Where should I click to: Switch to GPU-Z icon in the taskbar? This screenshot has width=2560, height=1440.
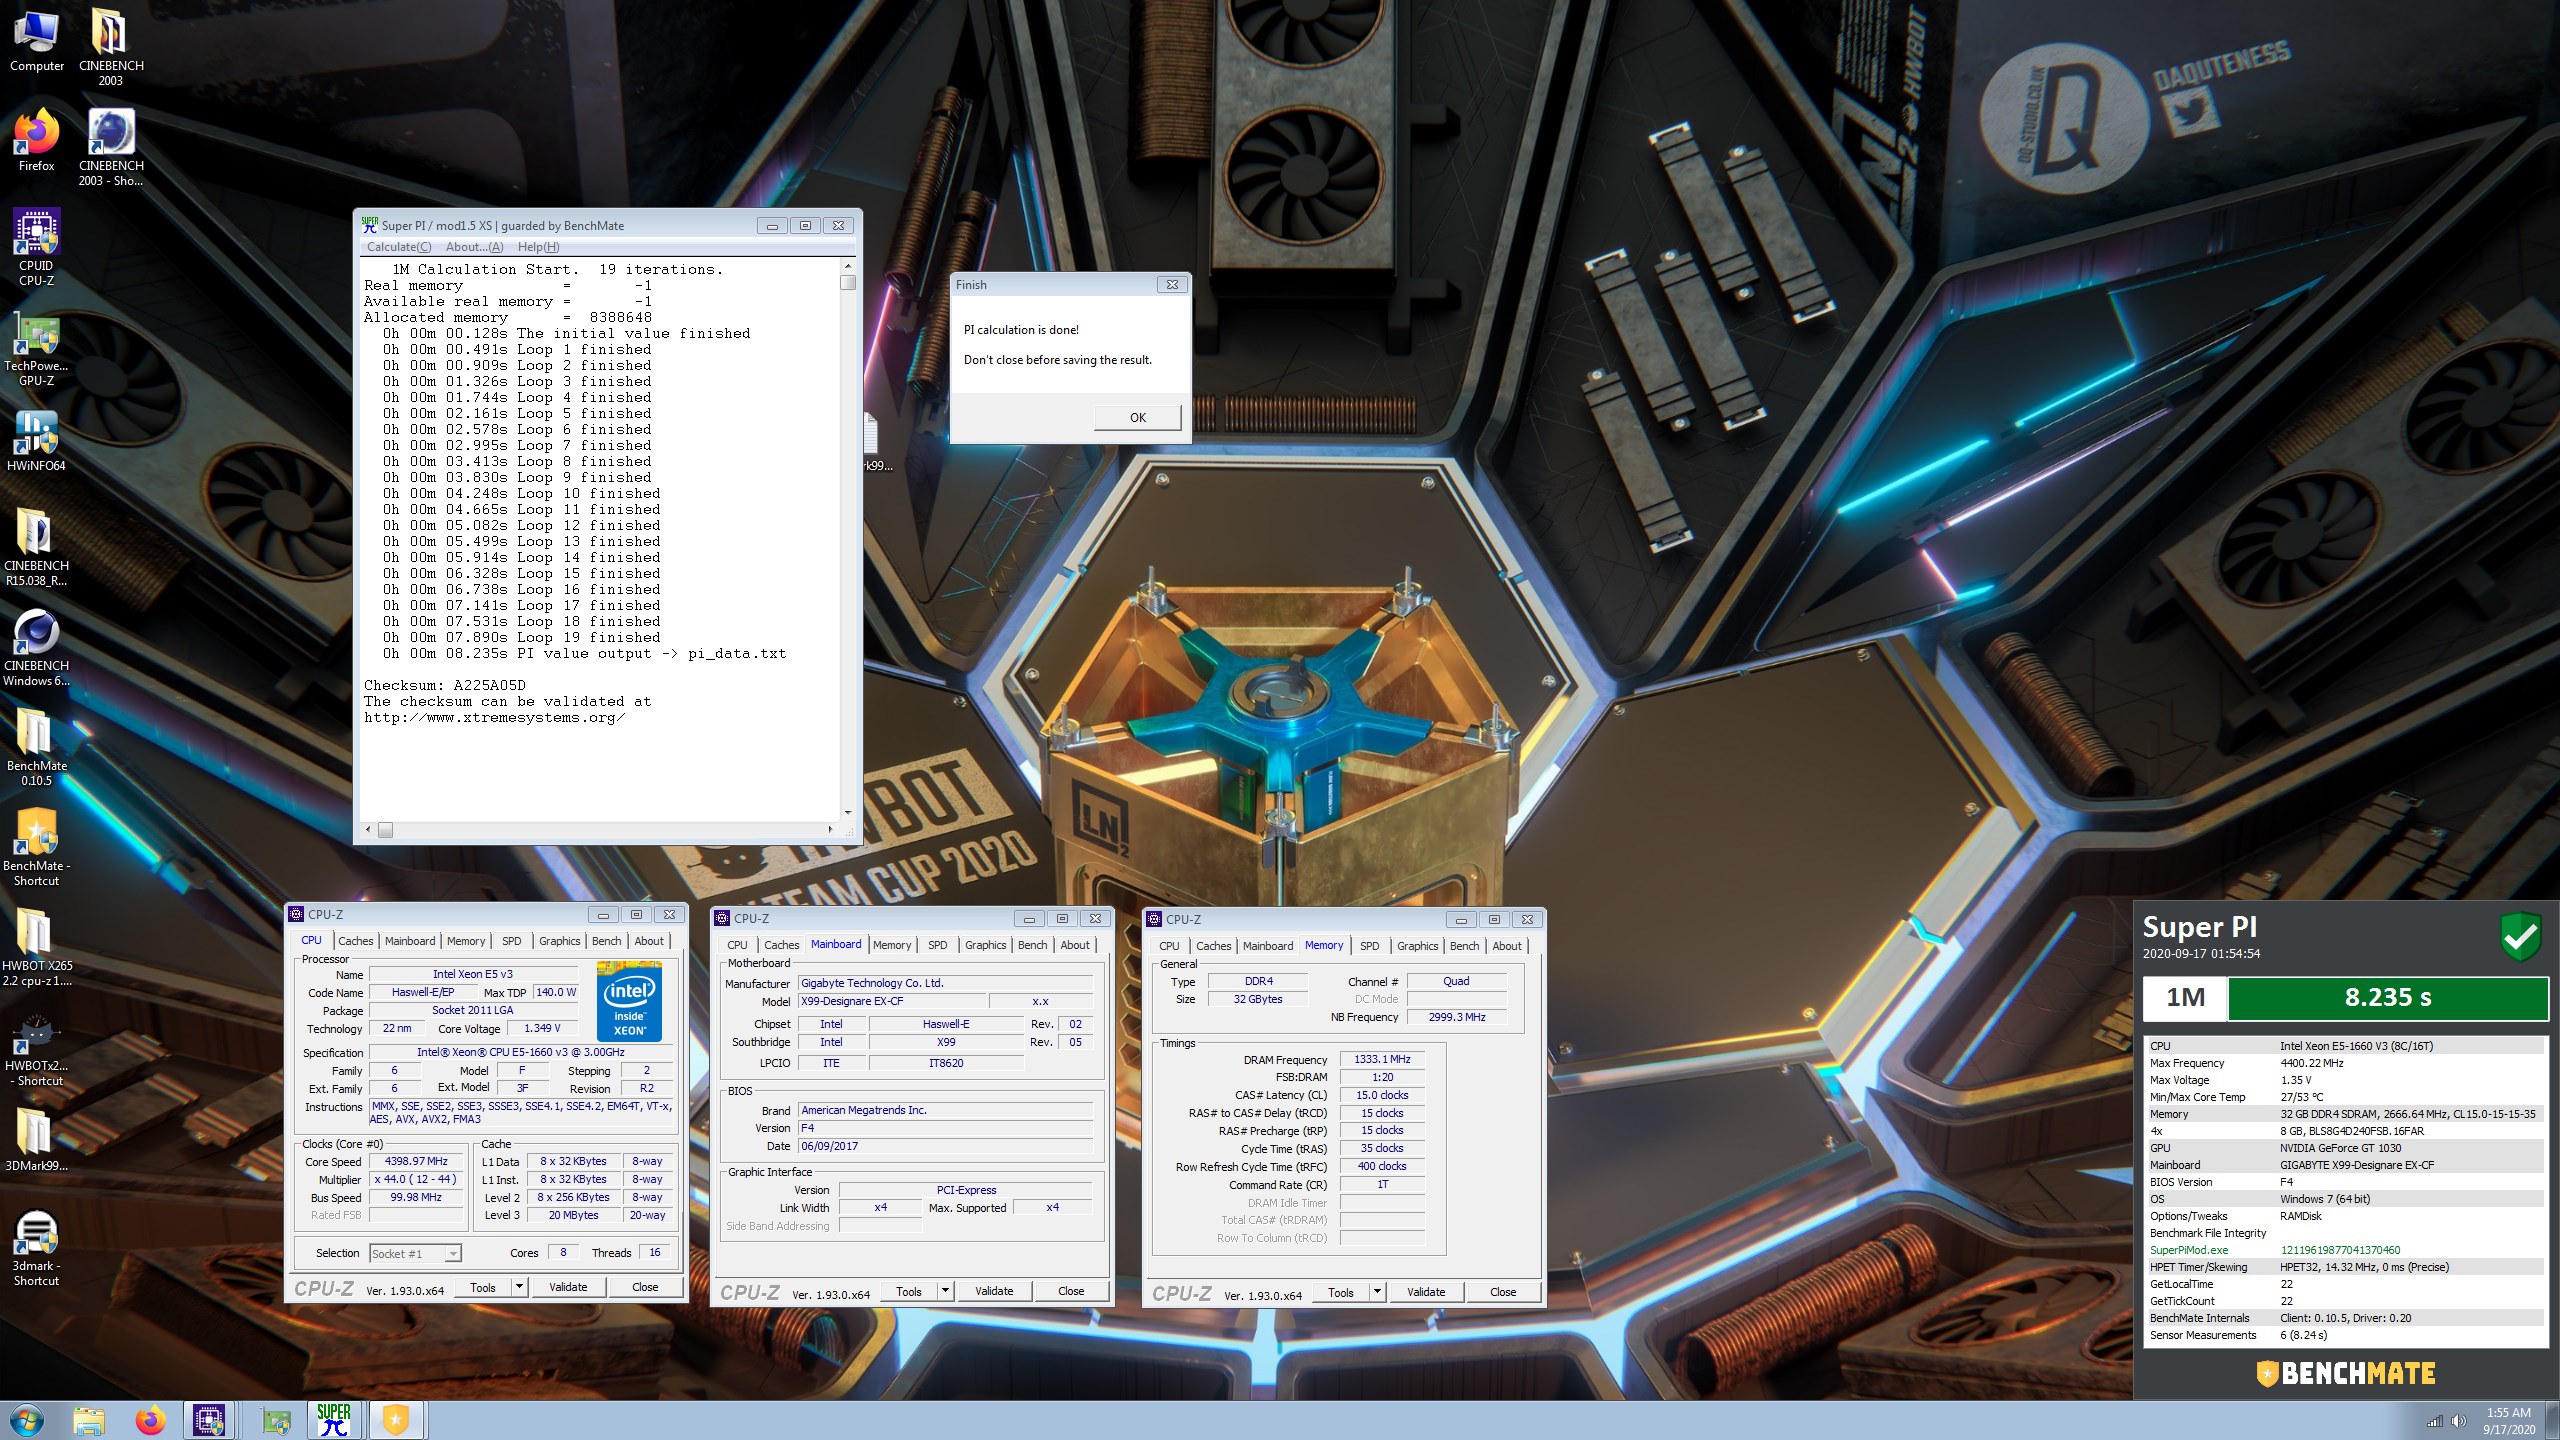(276, 1420)
